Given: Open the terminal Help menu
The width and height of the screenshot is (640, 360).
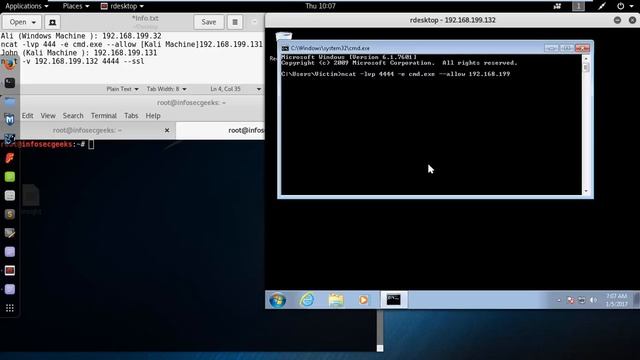Looking at the screenshot, I should point(153,116).
